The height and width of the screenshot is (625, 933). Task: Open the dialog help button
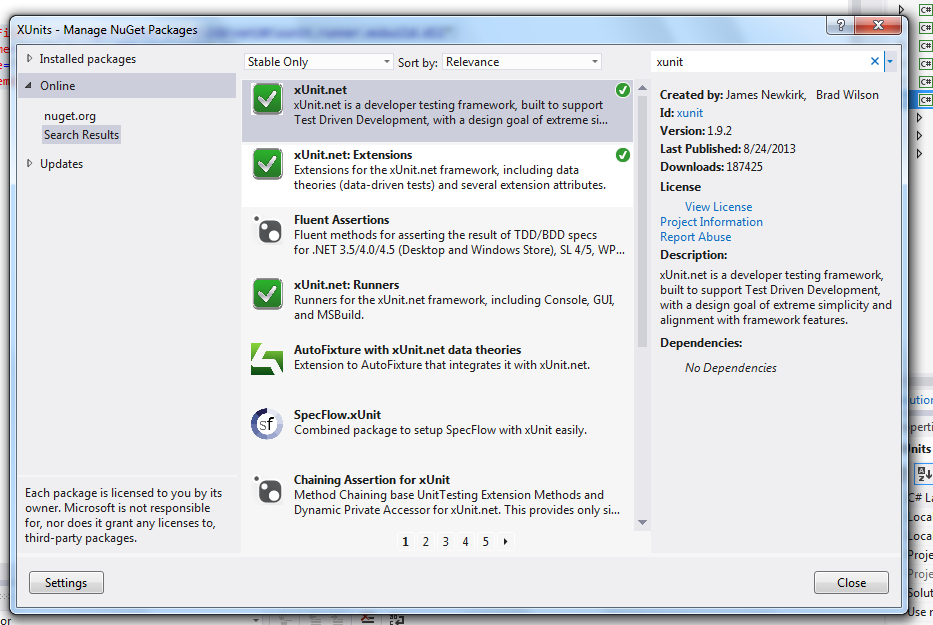tap(840, 25)
